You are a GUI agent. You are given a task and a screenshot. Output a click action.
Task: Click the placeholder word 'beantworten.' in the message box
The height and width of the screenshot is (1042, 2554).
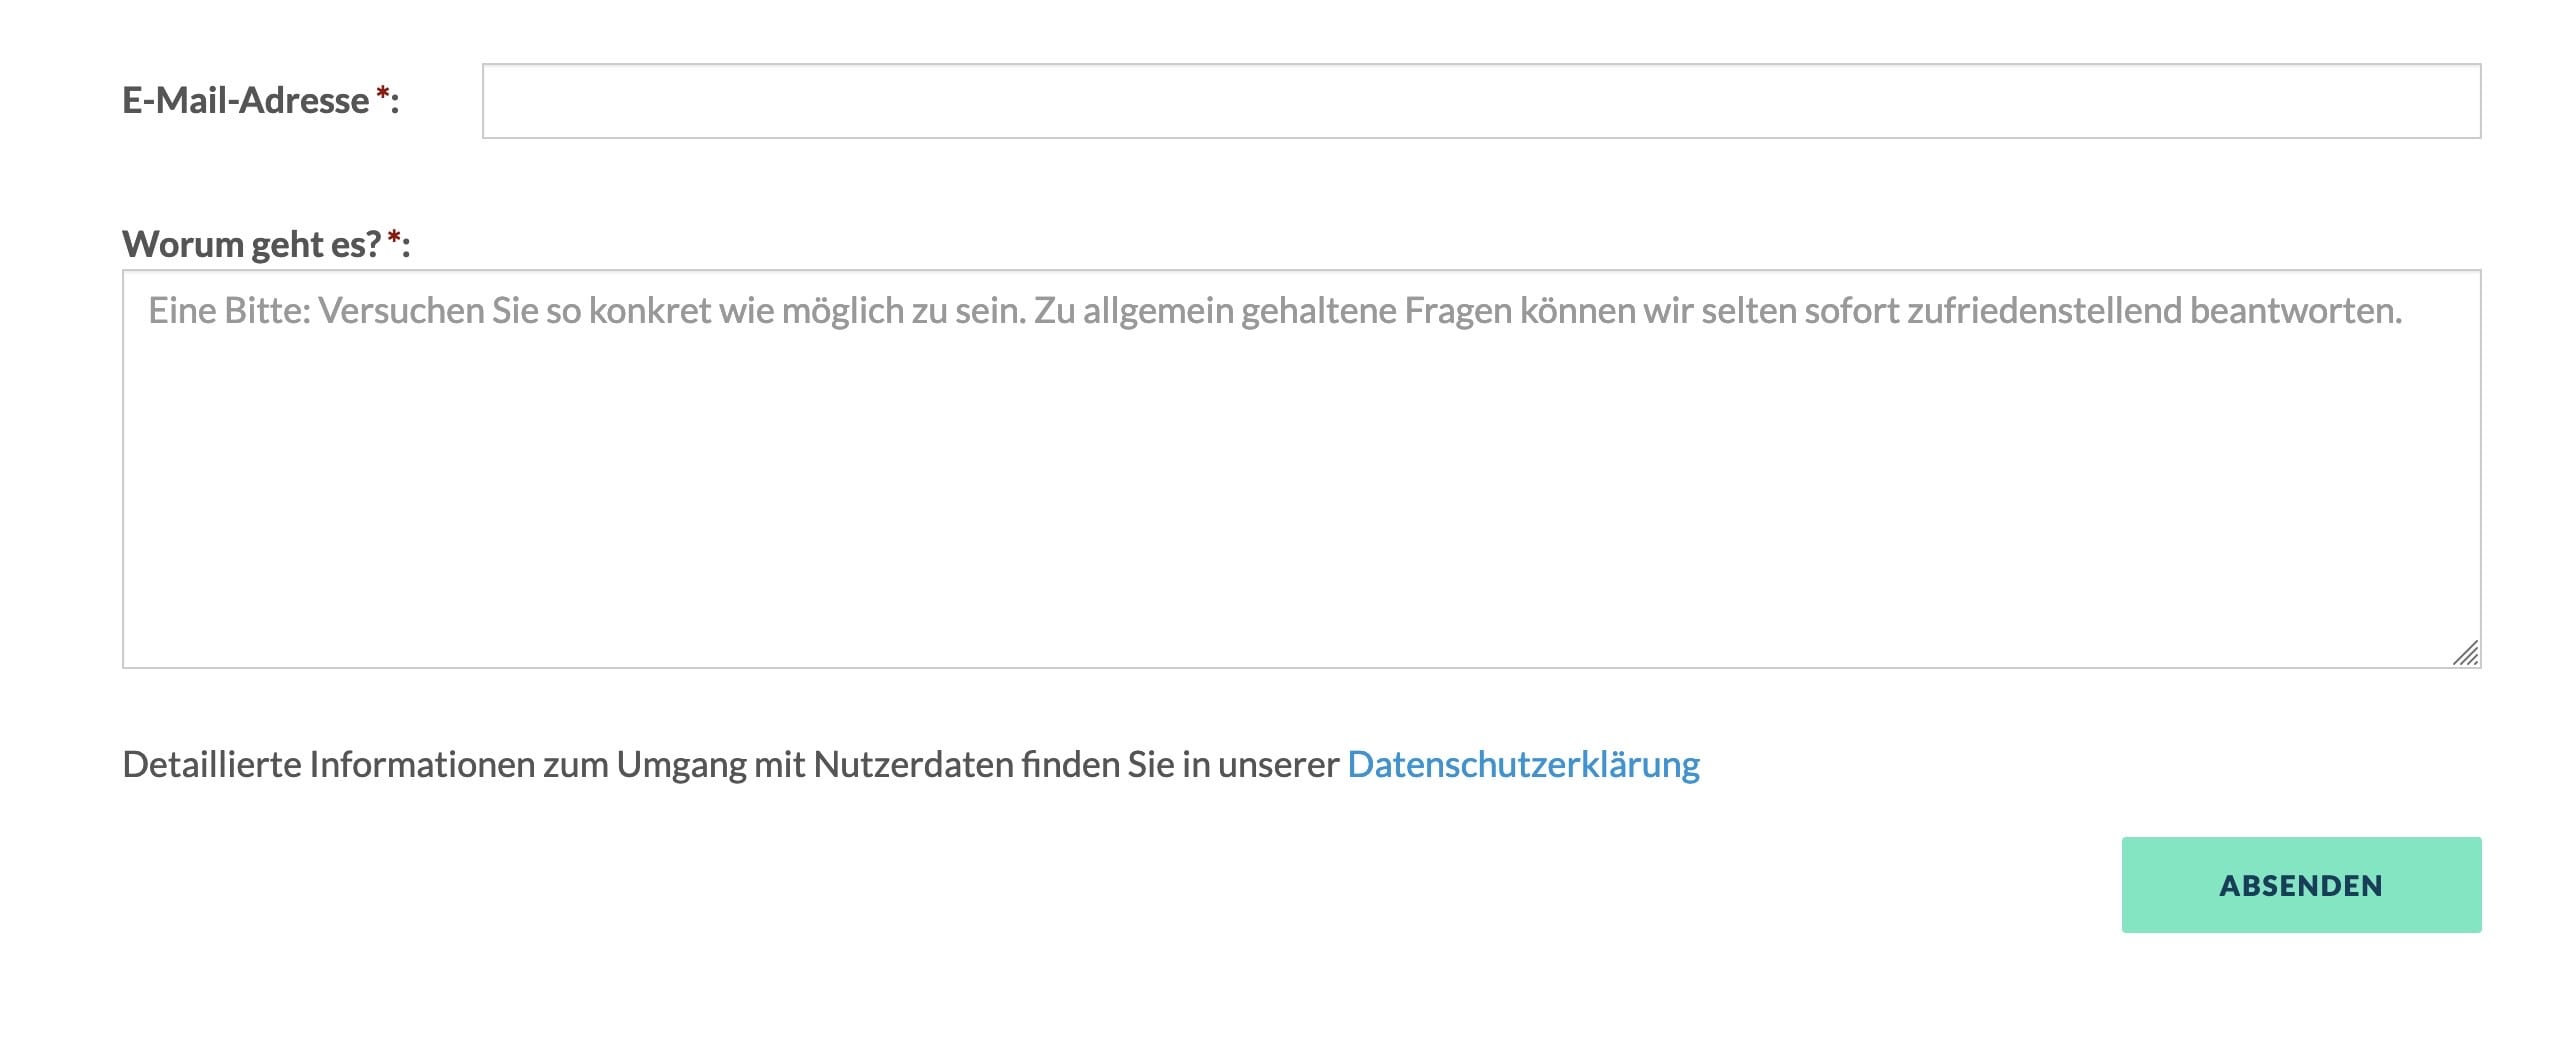click(2295, 311)
